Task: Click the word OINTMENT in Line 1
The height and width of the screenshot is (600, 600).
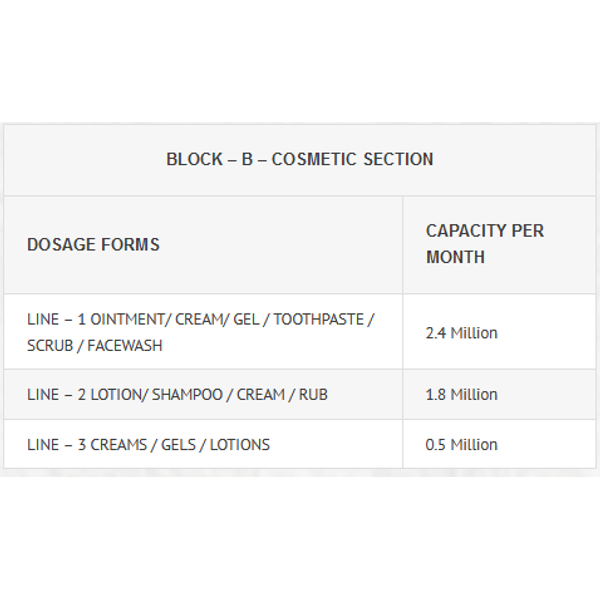Action: (x=127, y=319)
